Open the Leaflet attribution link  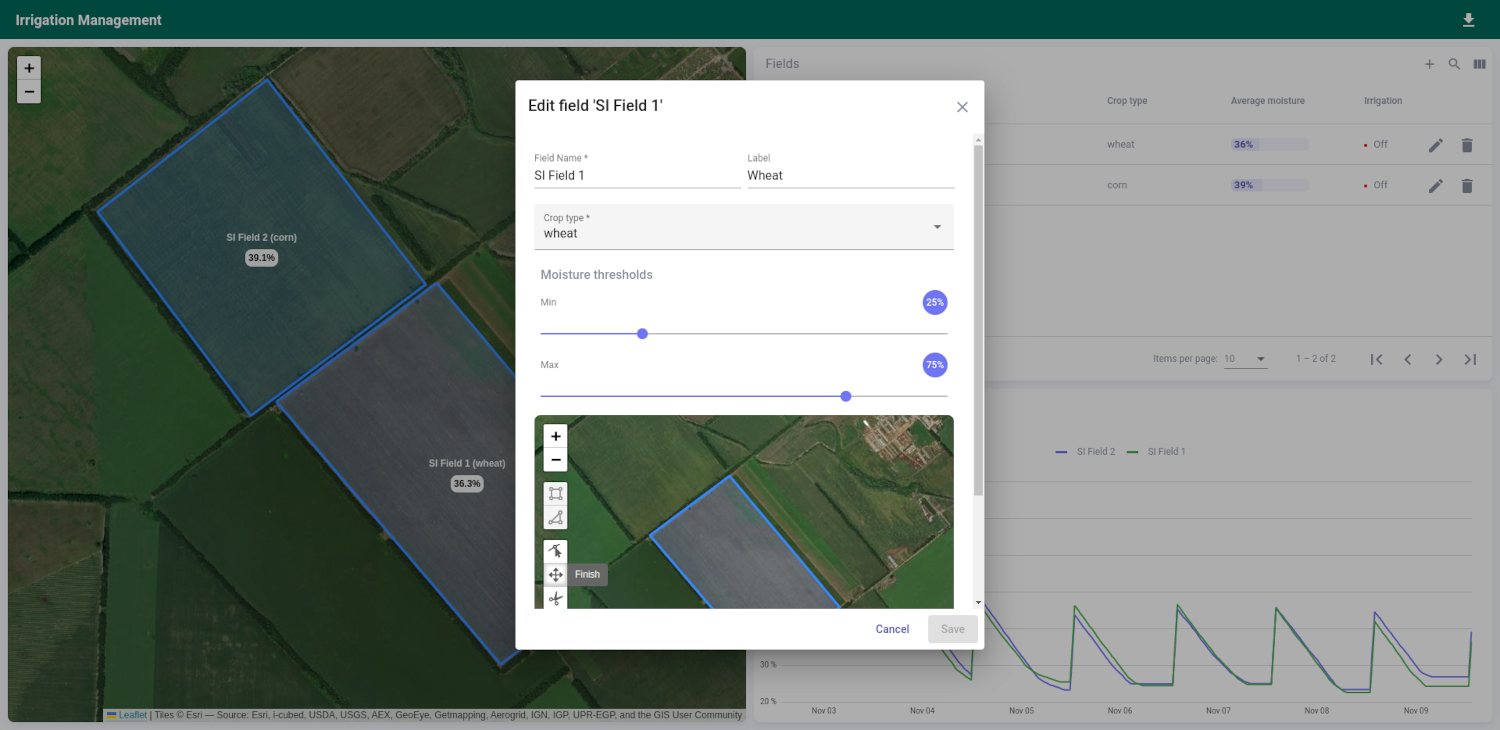click(132, 715)
